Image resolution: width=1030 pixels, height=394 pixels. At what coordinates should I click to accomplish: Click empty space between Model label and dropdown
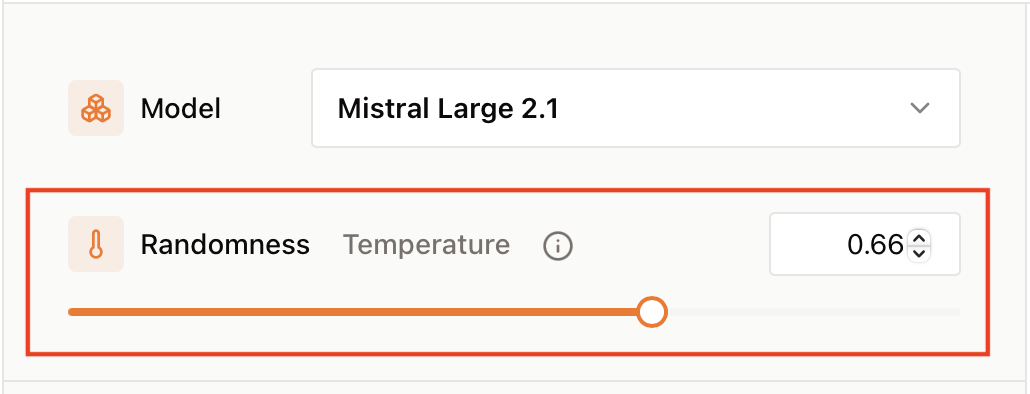tap(266, 108)
